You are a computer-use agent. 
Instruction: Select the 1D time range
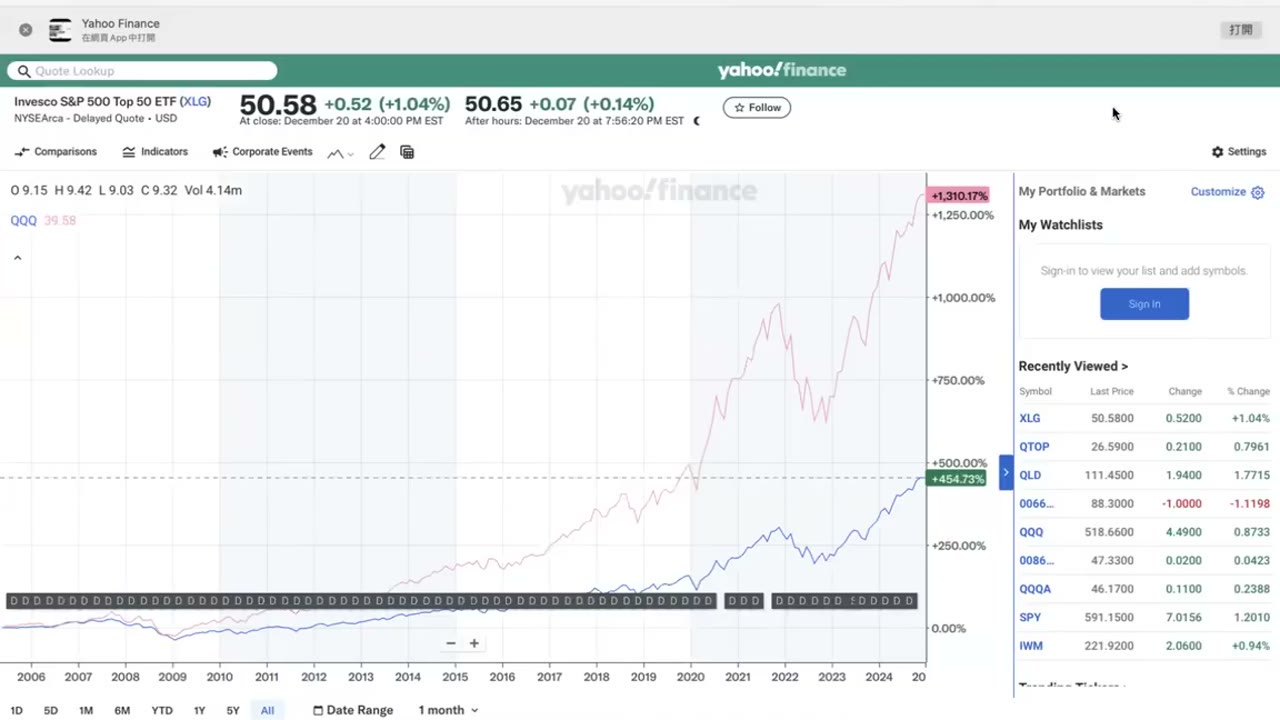[x=16, y=710]
